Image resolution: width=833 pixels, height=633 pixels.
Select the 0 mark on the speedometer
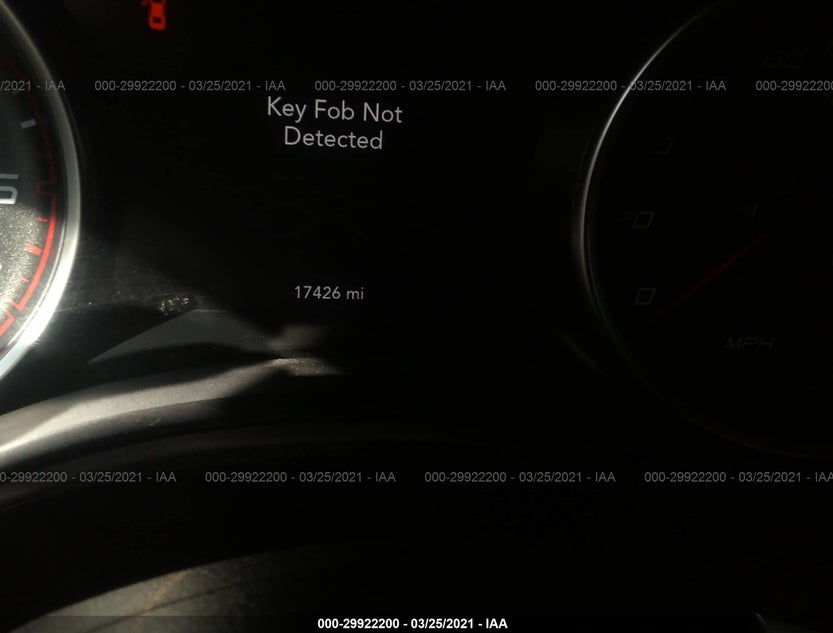644,296
